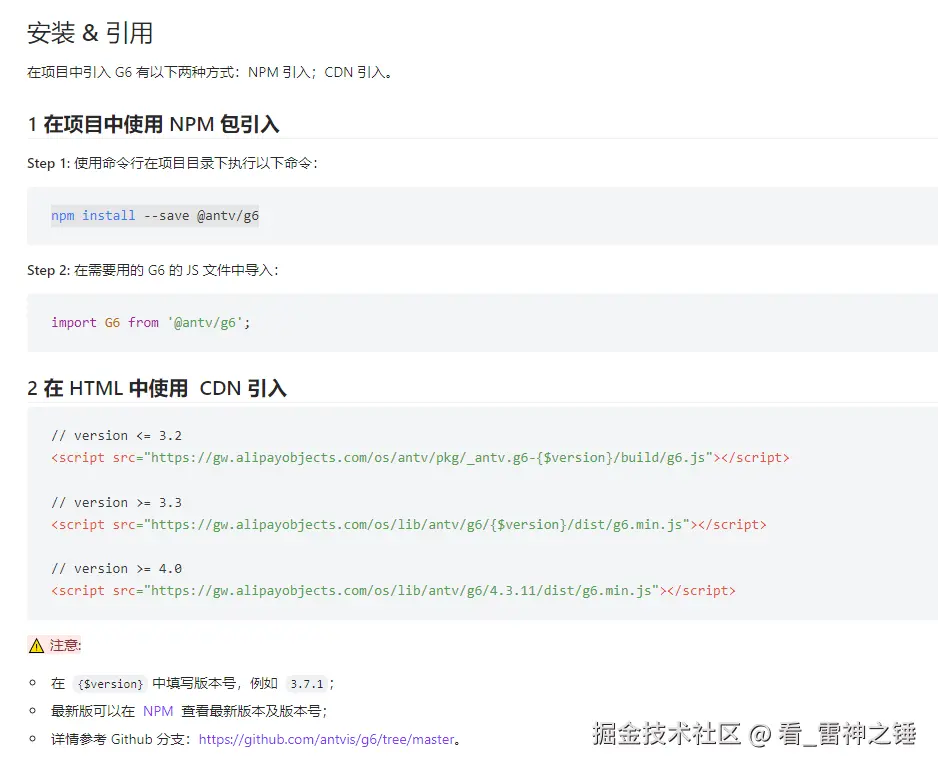Click the warning triangle icon beside 注意
This screenshot has width=938, height=769.
[36, 645]
